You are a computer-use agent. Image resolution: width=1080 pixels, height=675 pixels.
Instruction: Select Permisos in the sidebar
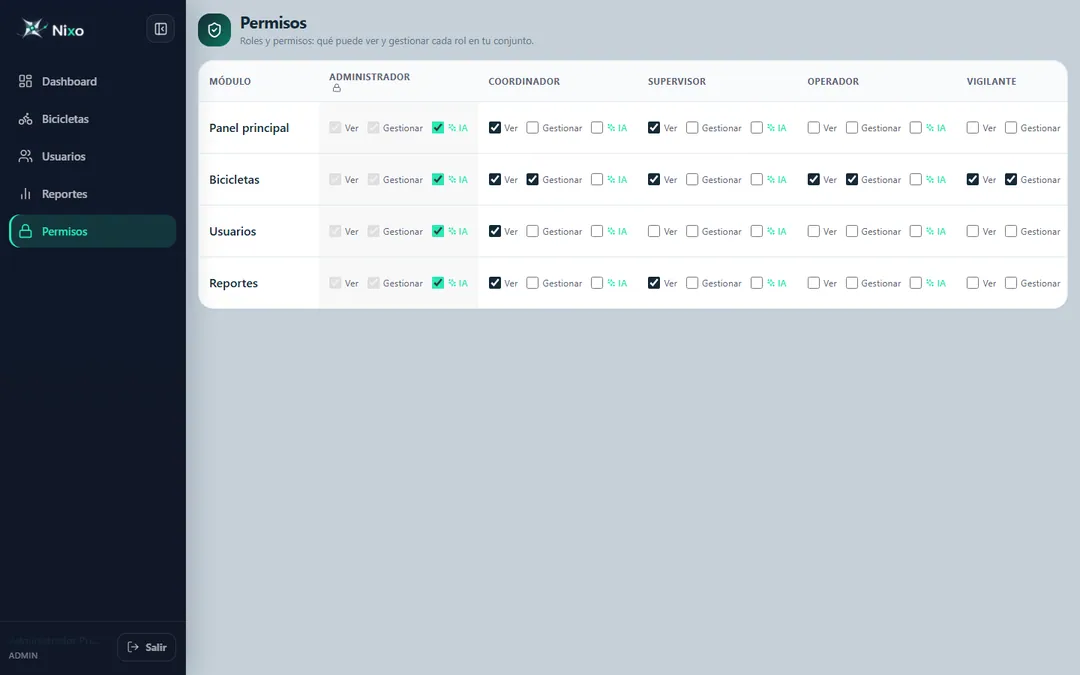tap(92, 231)
